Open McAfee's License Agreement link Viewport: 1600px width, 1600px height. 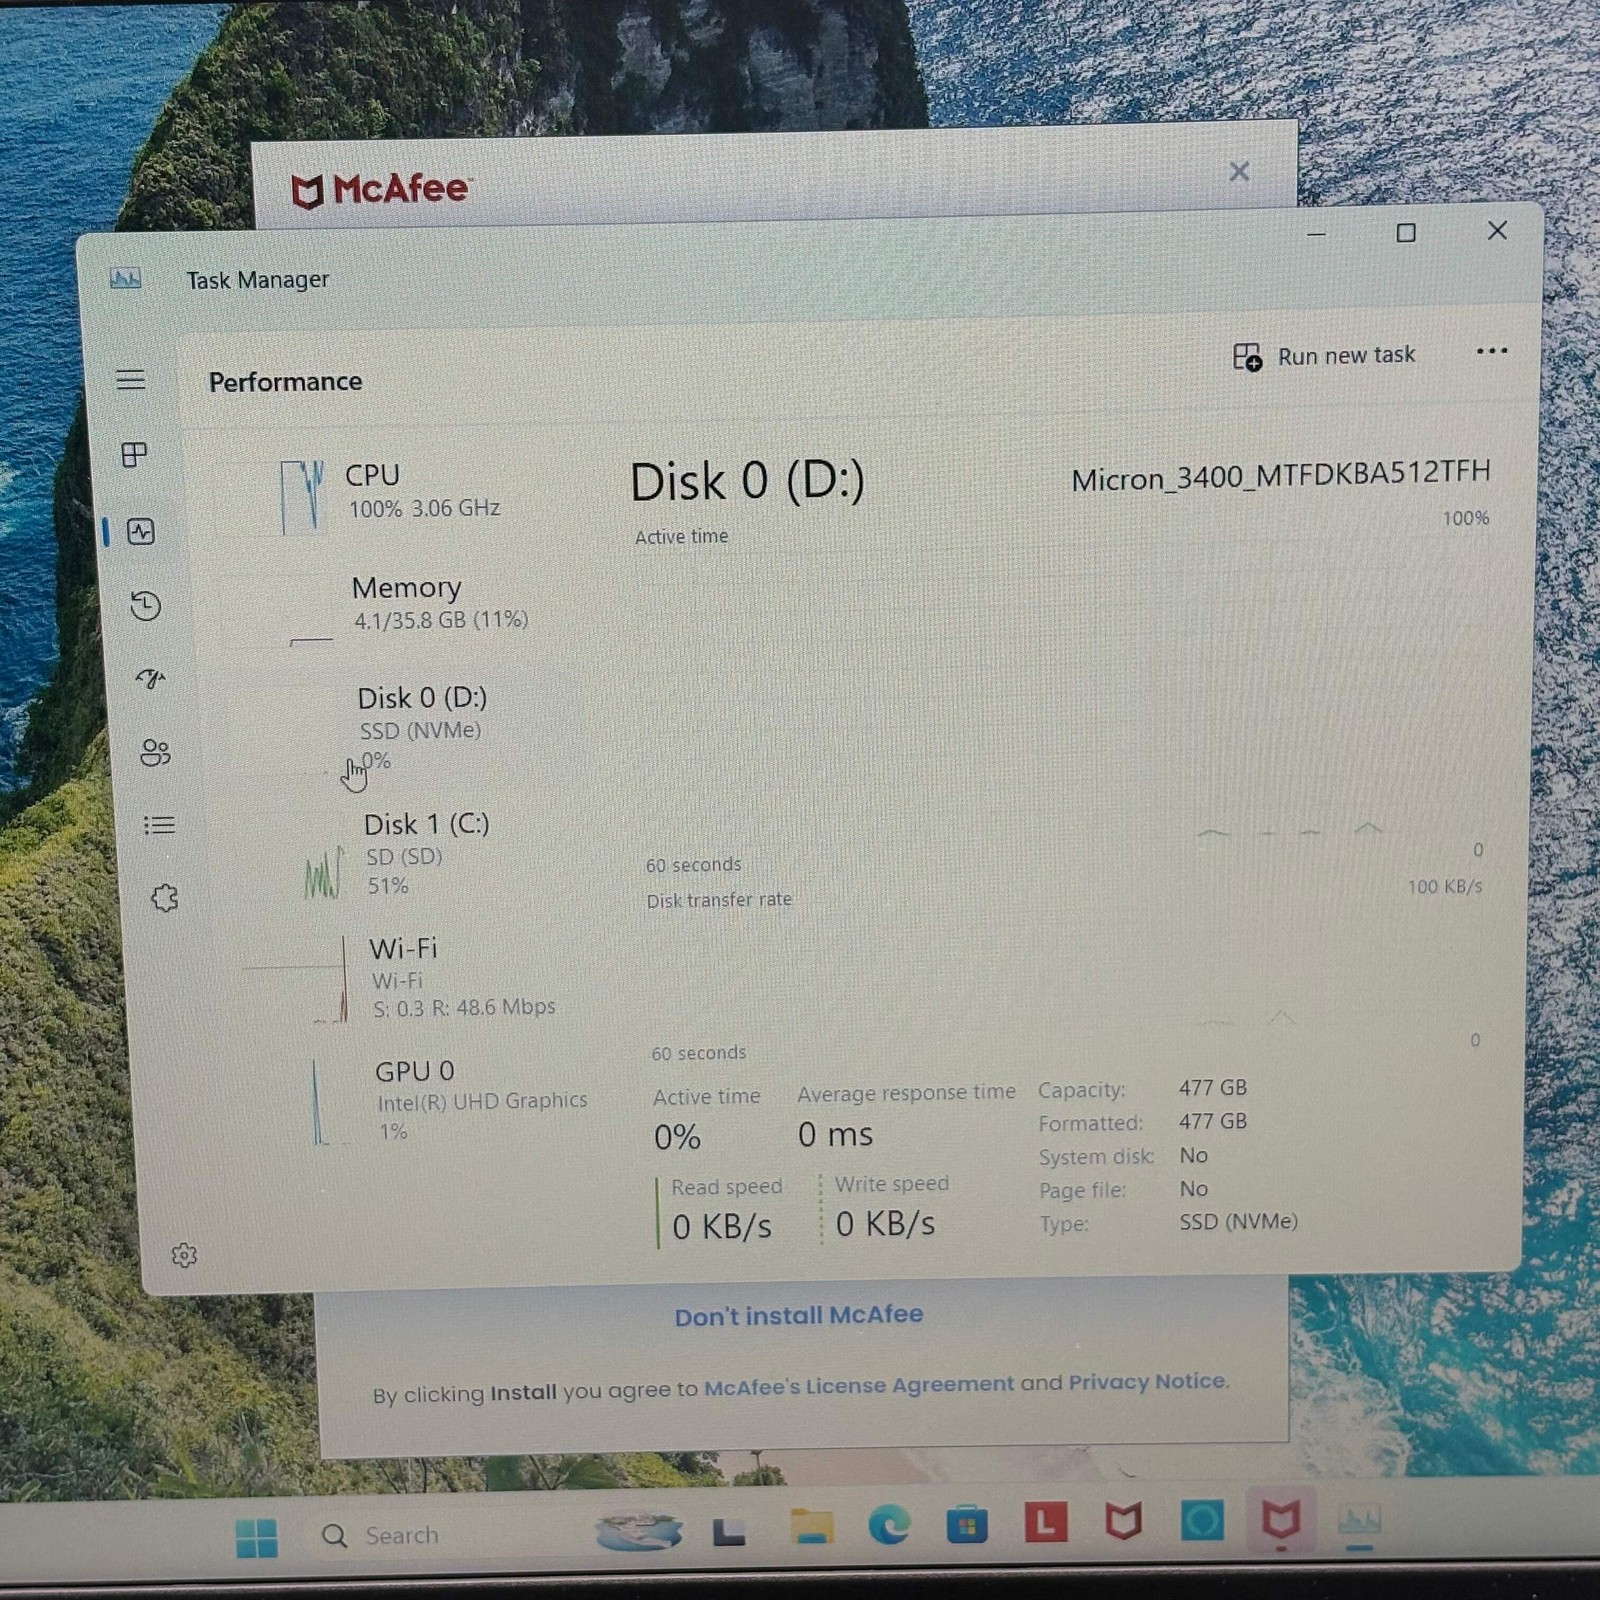[858, 1386]
